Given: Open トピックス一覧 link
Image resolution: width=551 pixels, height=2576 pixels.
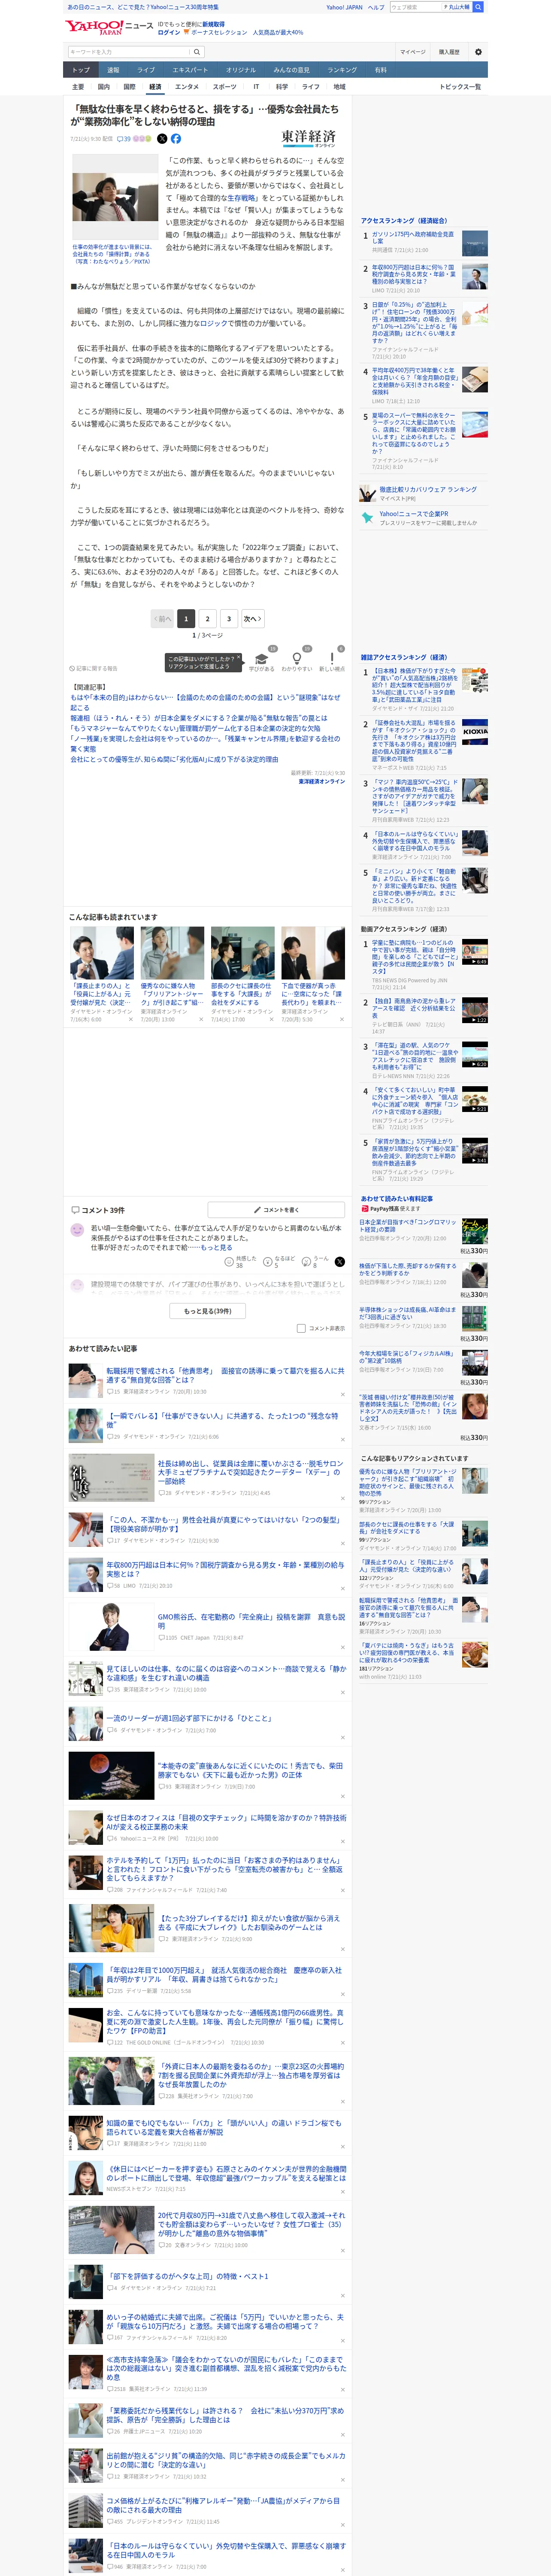Looking at the screenshot, I should [460, 87].
